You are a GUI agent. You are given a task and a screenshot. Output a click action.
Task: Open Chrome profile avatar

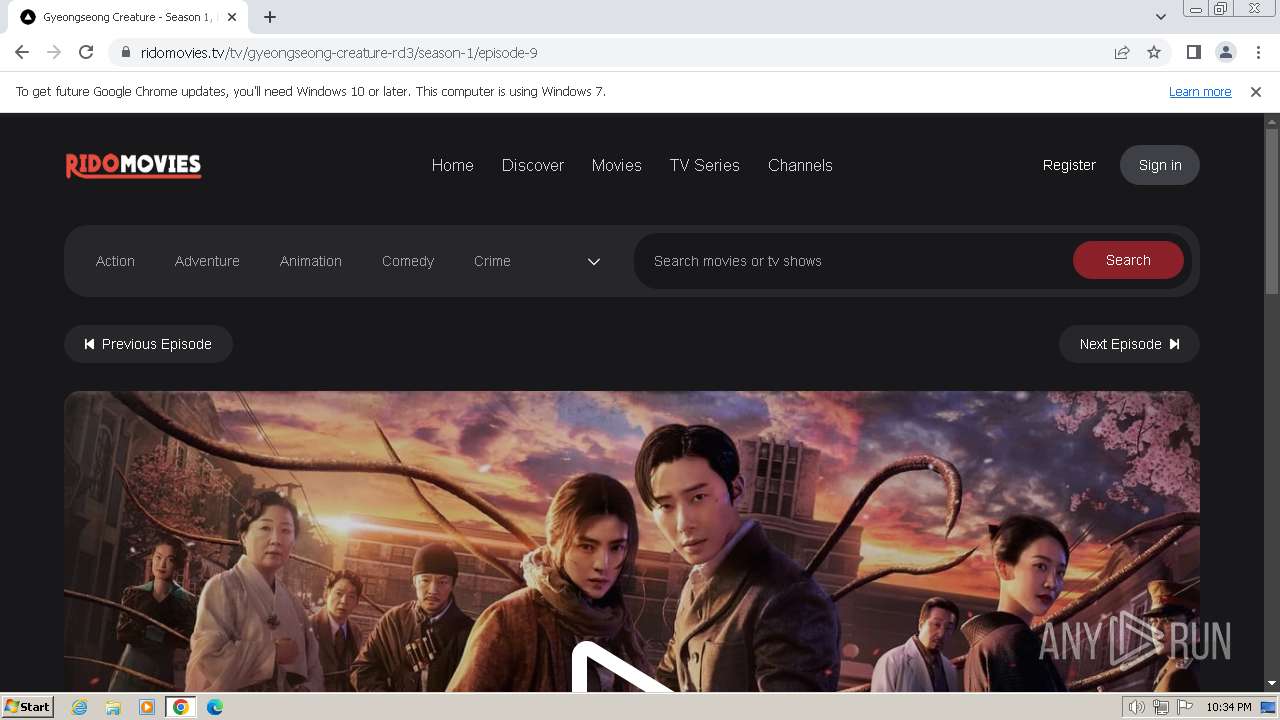[x=1225, y=52]
